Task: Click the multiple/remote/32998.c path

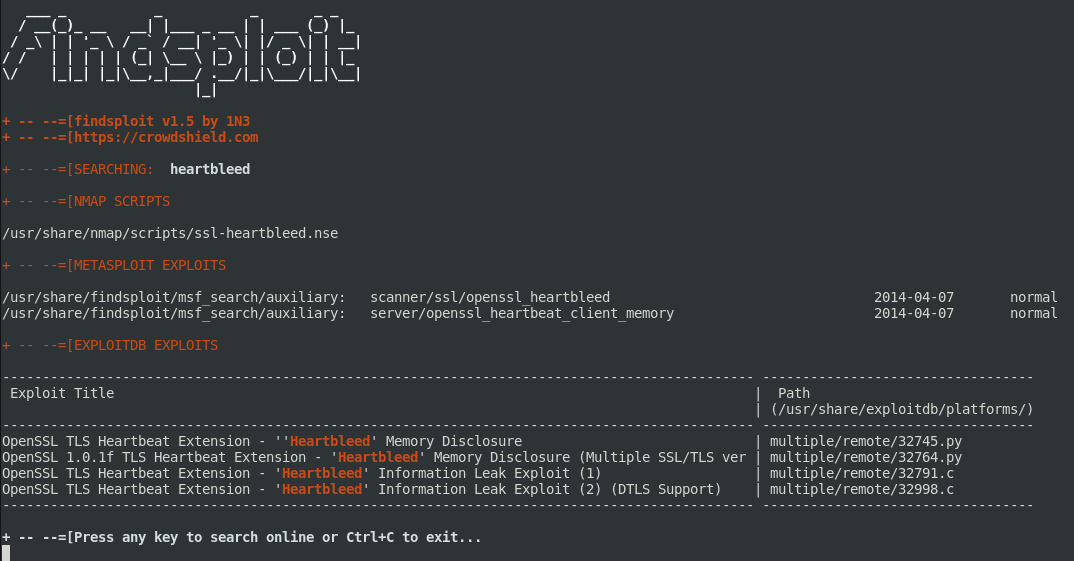Action: [862, 490]
